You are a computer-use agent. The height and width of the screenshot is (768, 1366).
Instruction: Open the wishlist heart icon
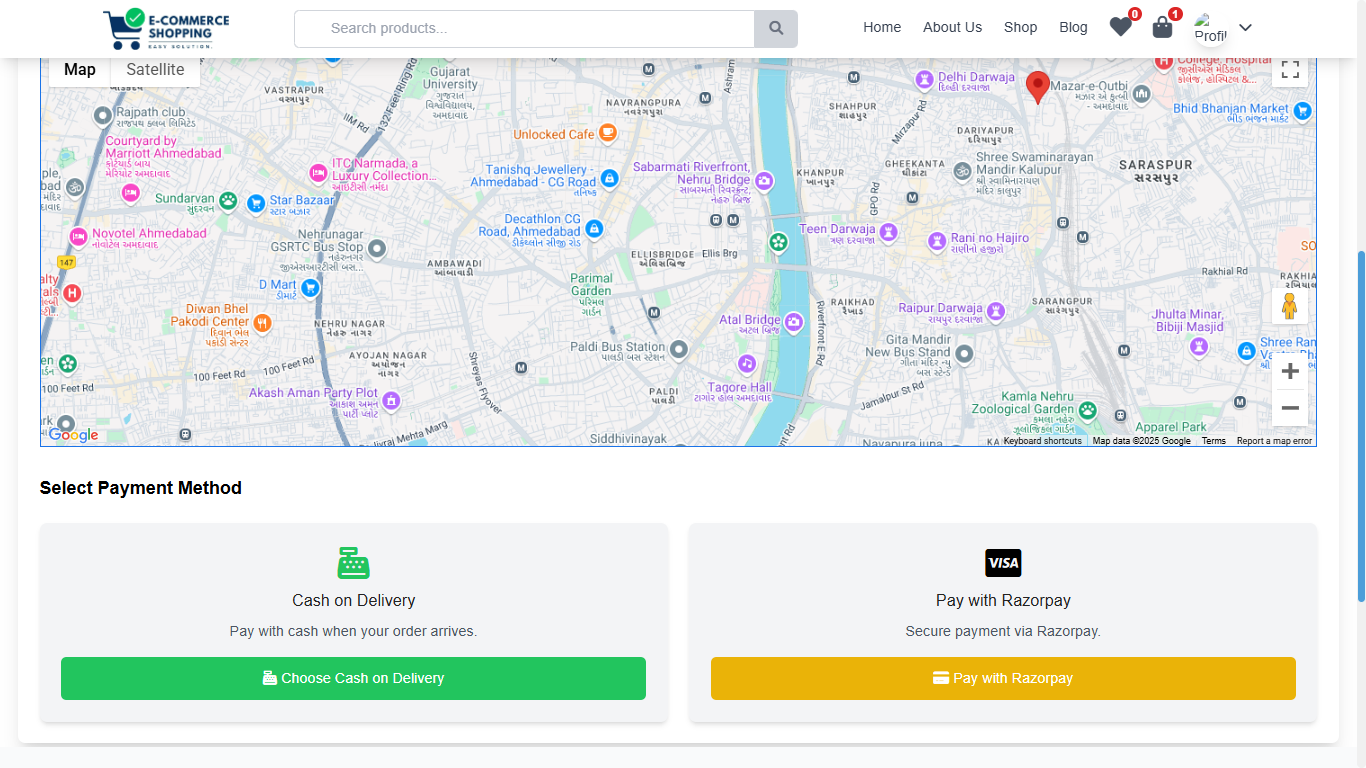pyautogui.click(x=1121, y=27)
